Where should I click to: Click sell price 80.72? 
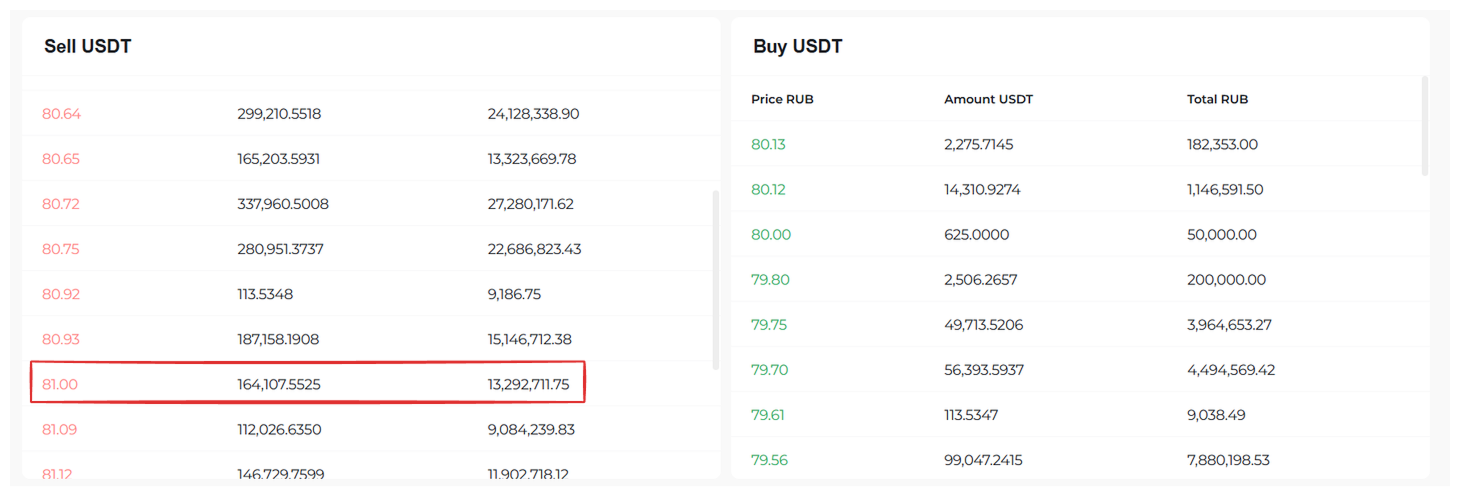(61, 204)
